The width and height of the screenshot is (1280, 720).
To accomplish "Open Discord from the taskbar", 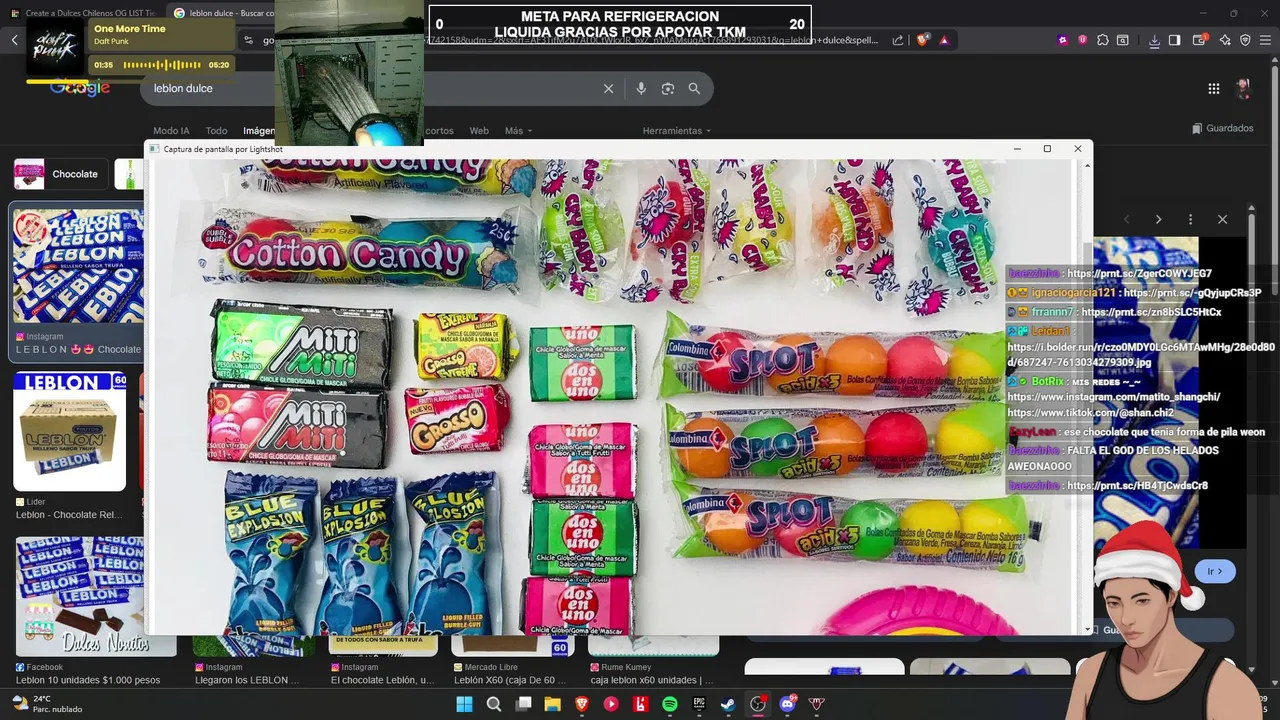I will [787, 704].
